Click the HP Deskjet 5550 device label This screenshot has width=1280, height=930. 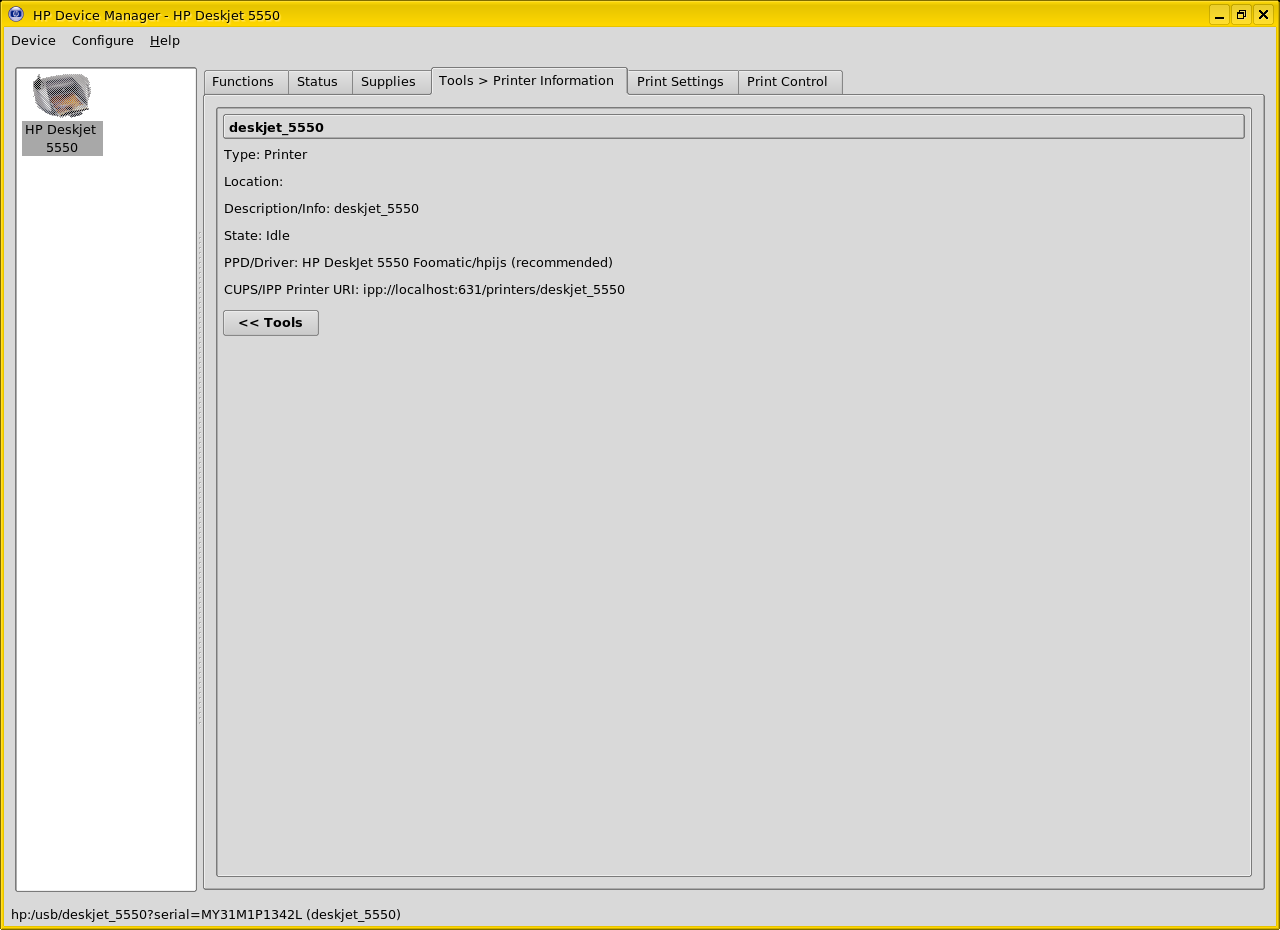[x=62, y=139]
